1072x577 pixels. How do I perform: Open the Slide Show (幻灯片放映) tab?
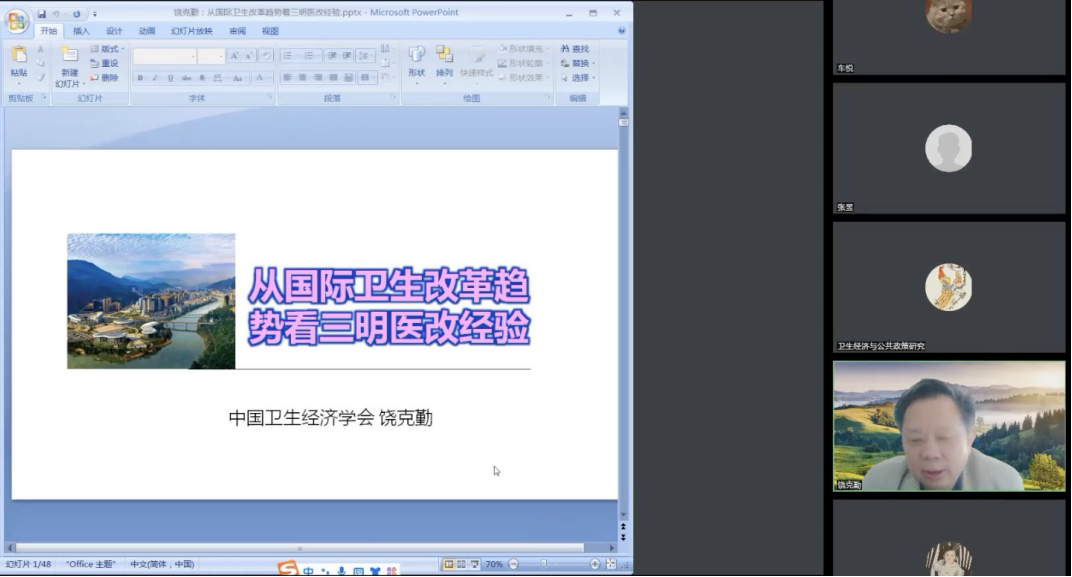[191, 31]
